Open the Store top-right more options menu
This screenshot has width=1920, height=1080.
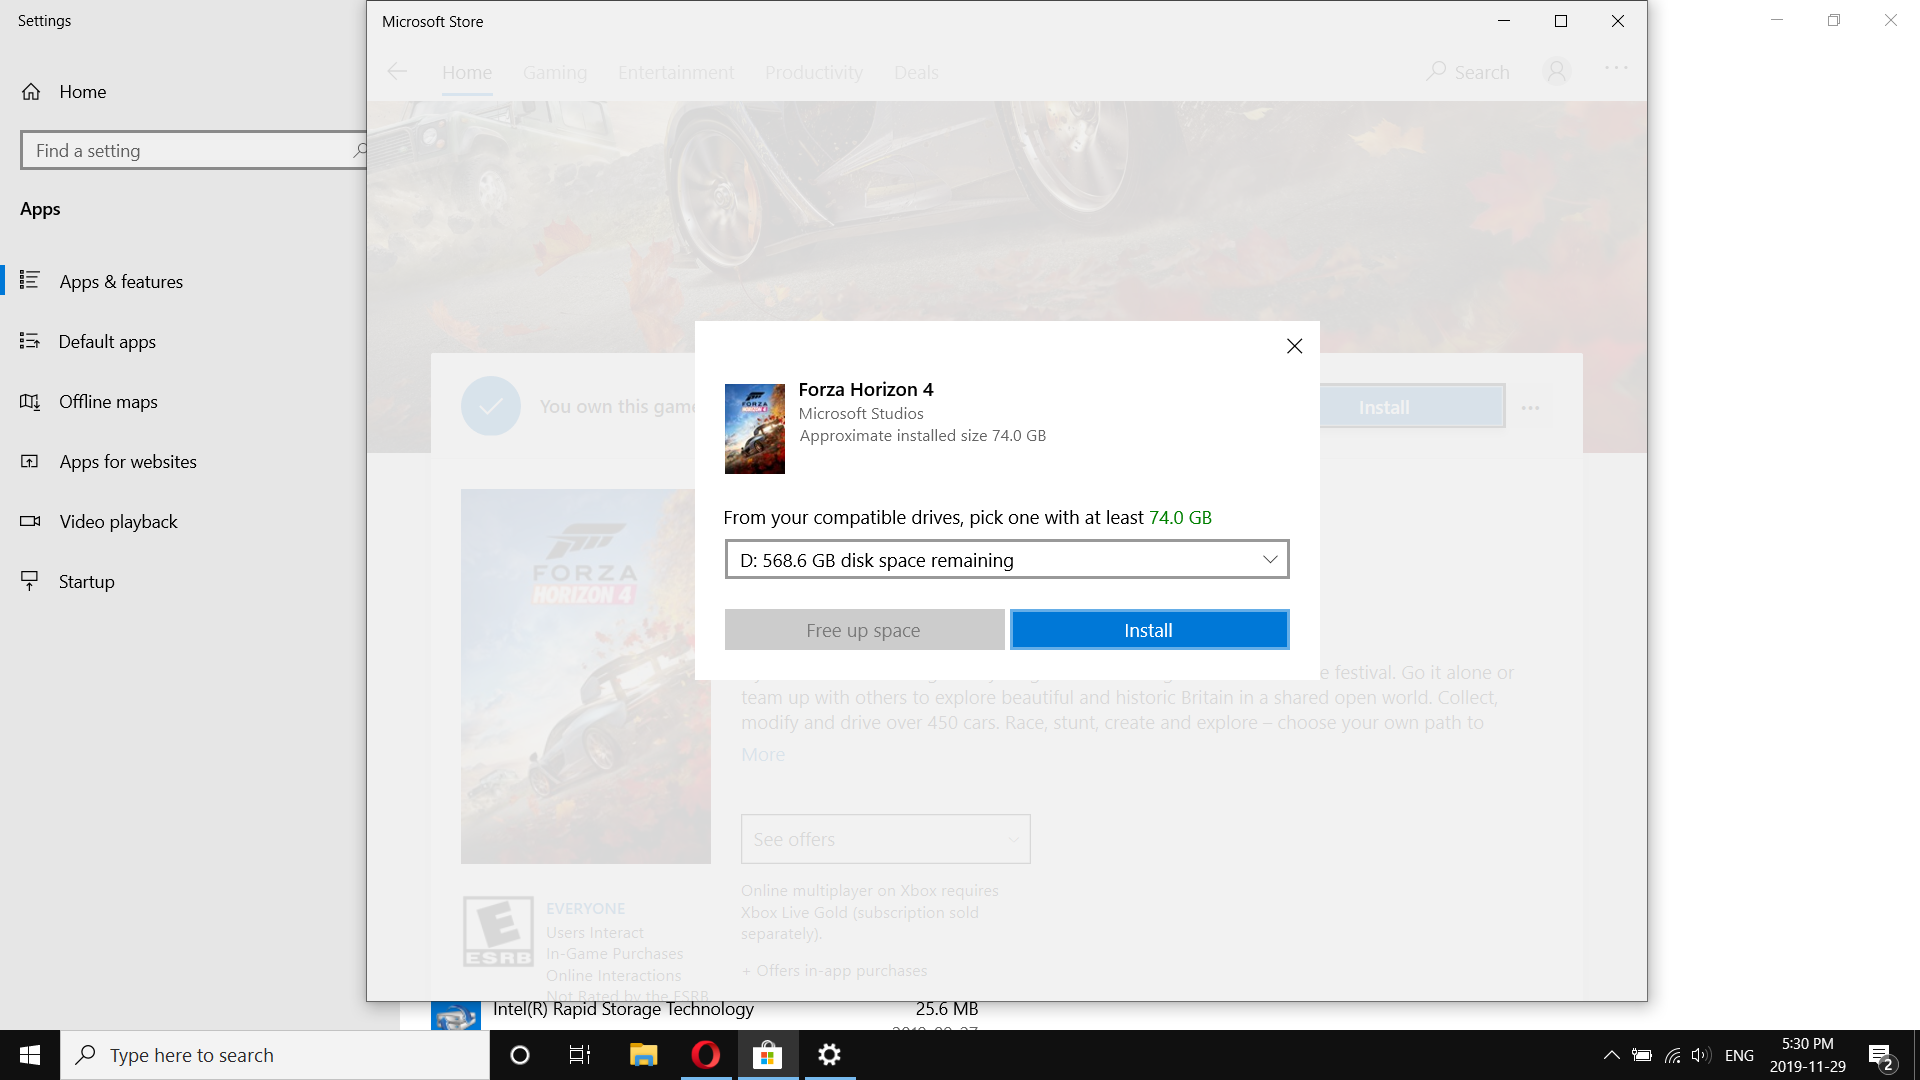1616,68
